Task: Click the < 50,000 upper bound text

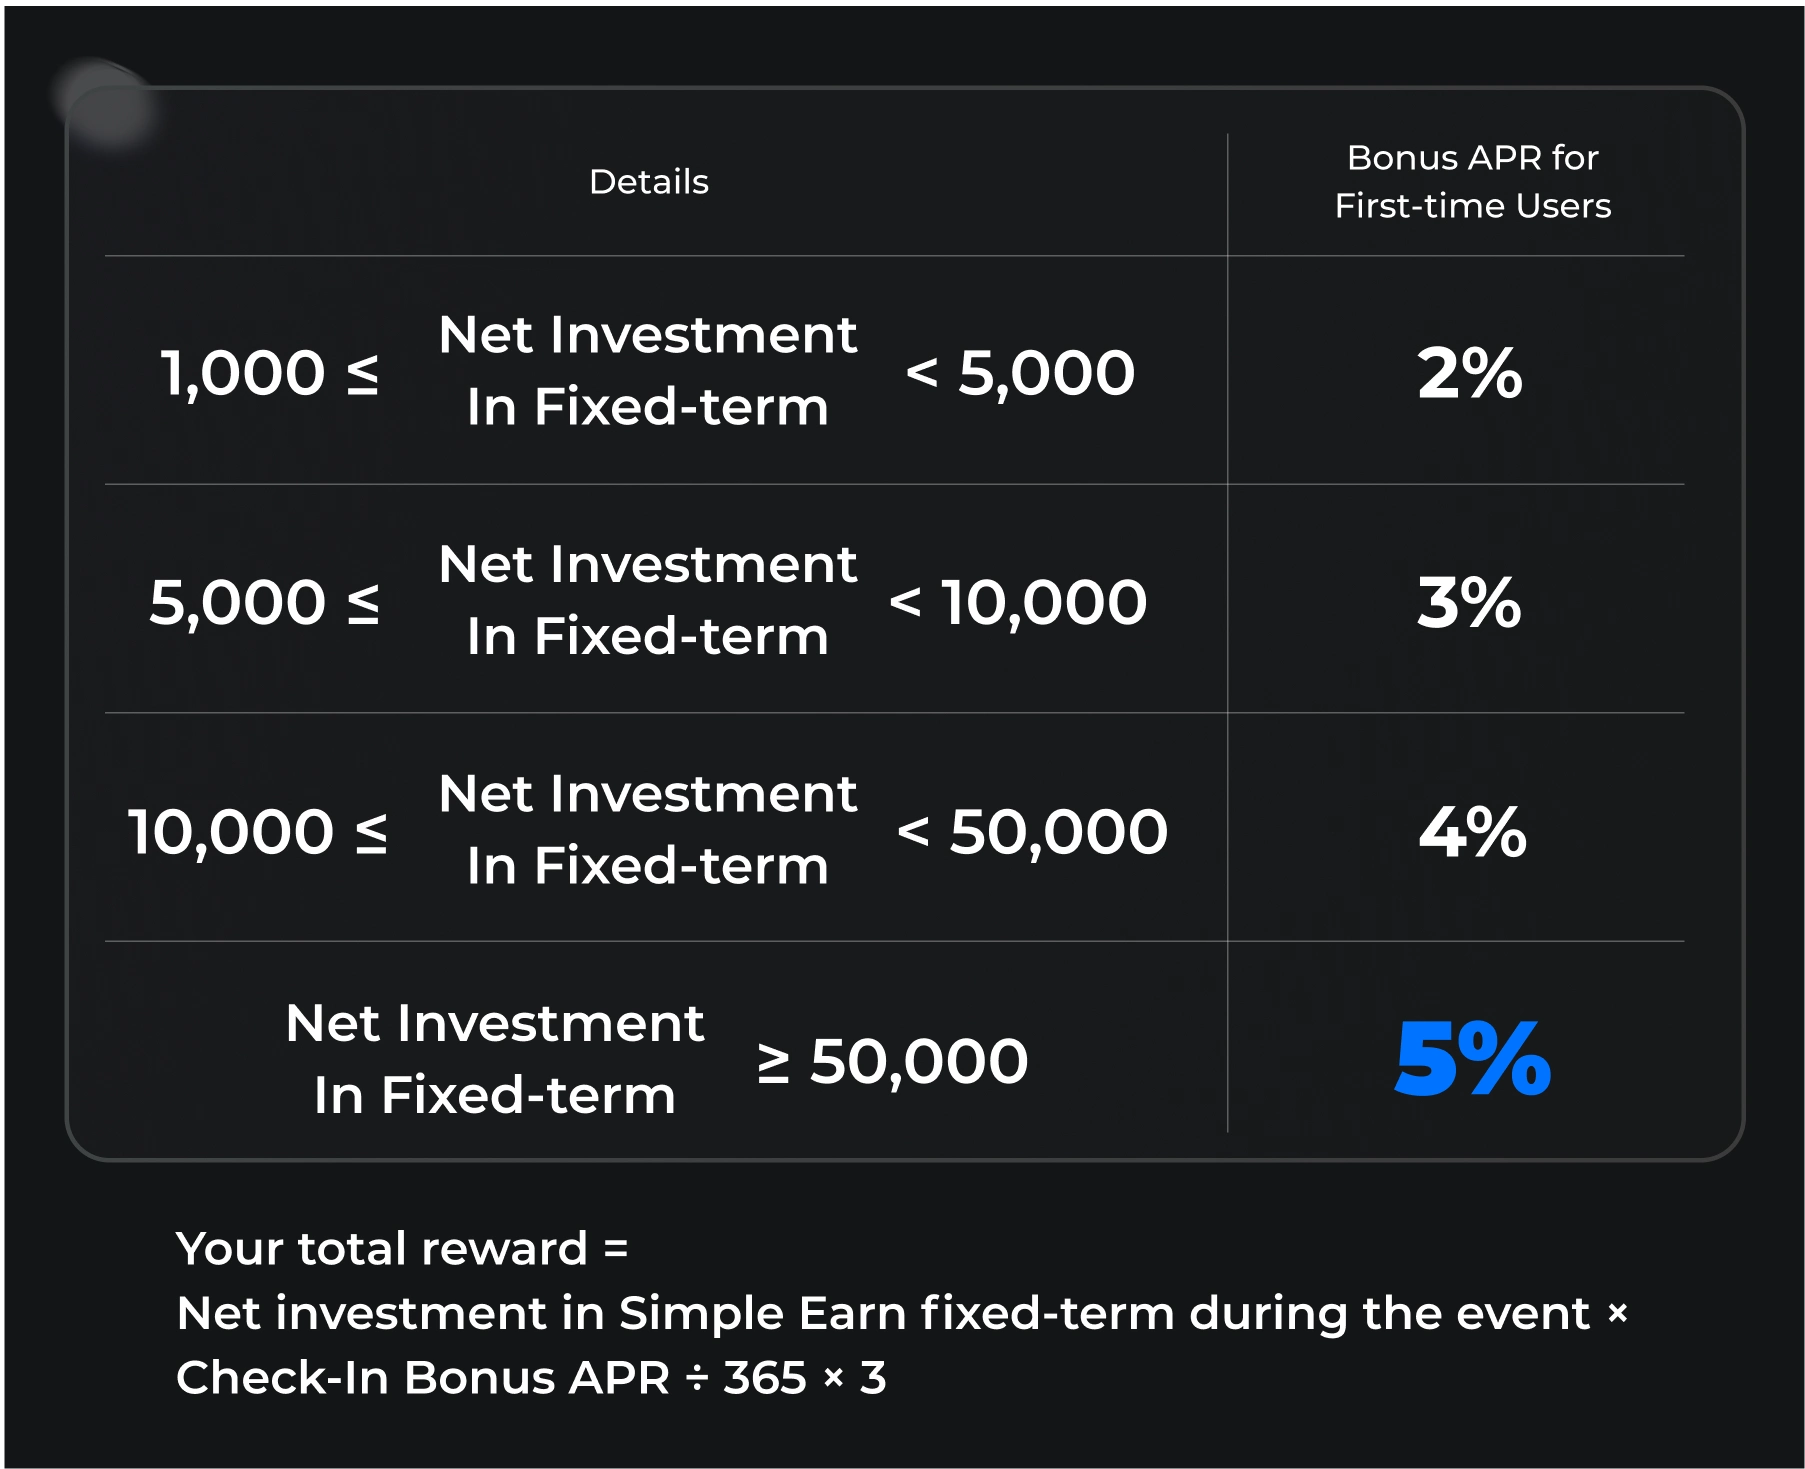Action: click(1032, 831)
